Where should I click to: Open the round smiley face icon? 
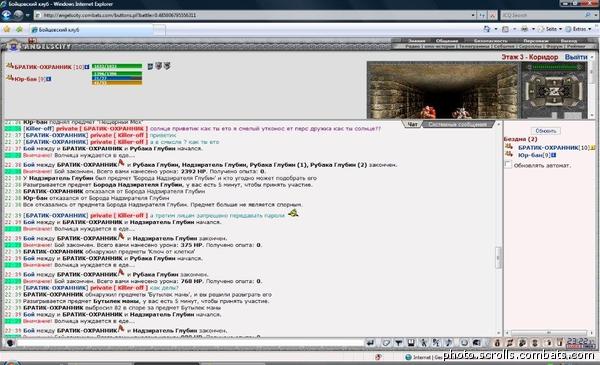tap(464, 343)
